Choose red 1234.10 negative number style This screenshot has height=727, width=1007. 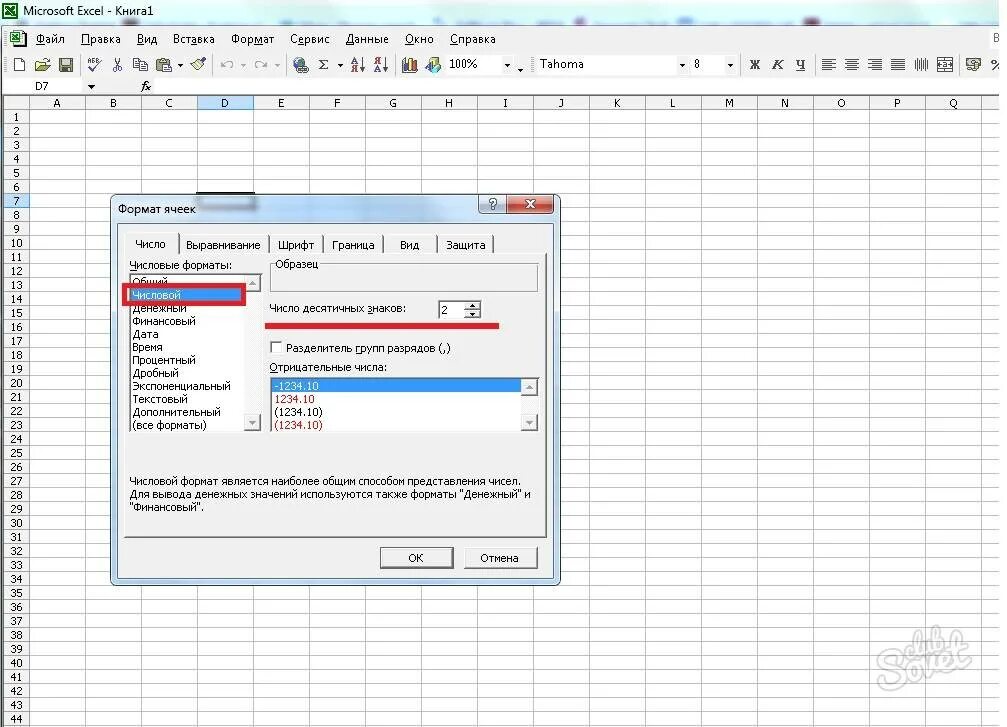click(x=396, y=399)
